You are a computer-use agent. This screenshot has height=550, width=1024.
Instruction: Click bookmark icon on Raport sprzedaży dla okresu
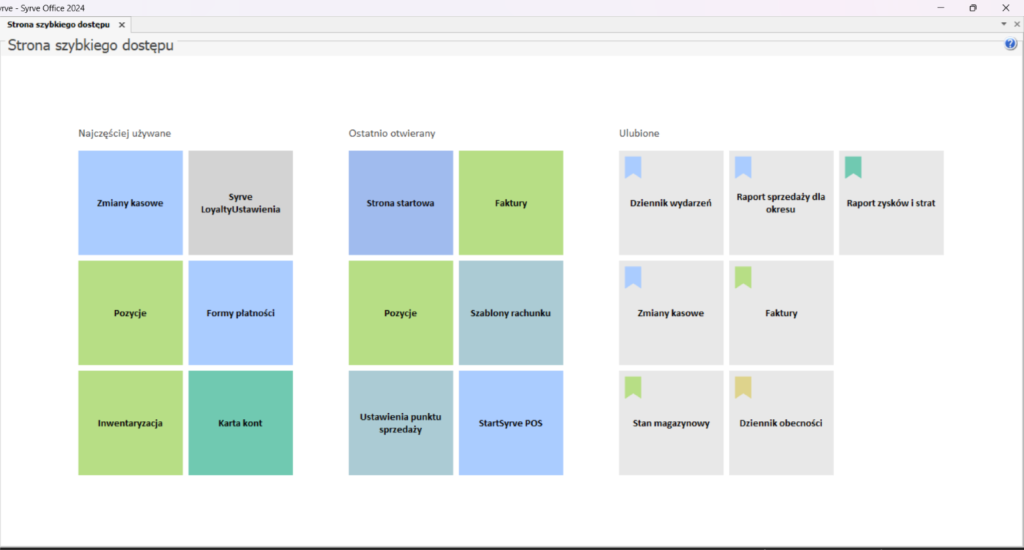coord(743,167)
